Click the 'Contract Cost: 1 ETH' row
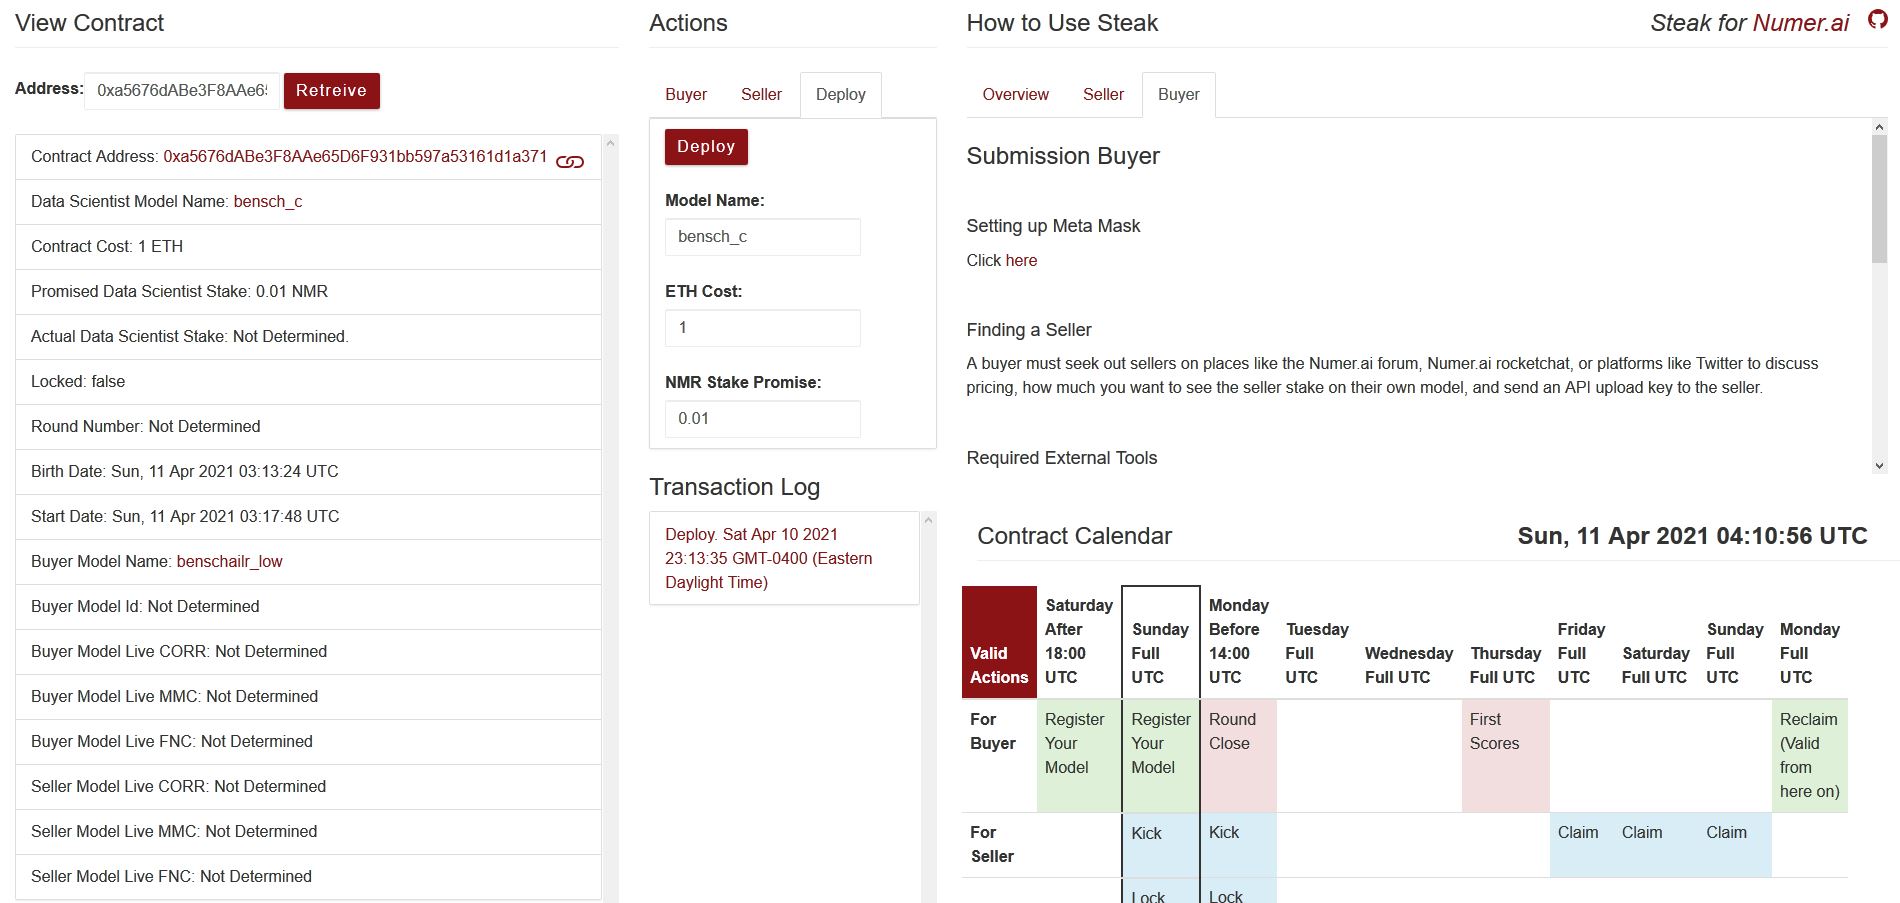The image size is (1900, 903). 308,247
